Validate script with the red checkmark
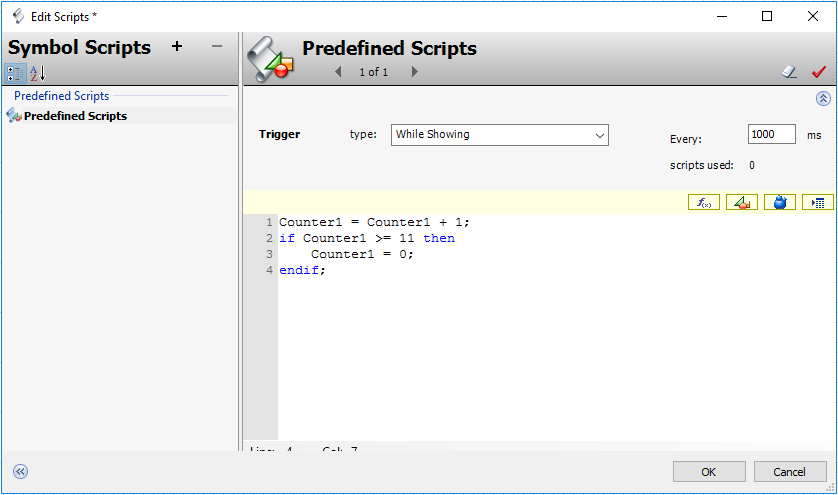 click(x=818, y=72)
